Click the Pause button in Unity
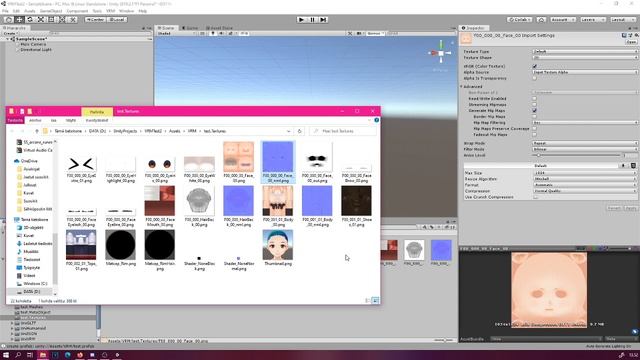 click(312, 20)
